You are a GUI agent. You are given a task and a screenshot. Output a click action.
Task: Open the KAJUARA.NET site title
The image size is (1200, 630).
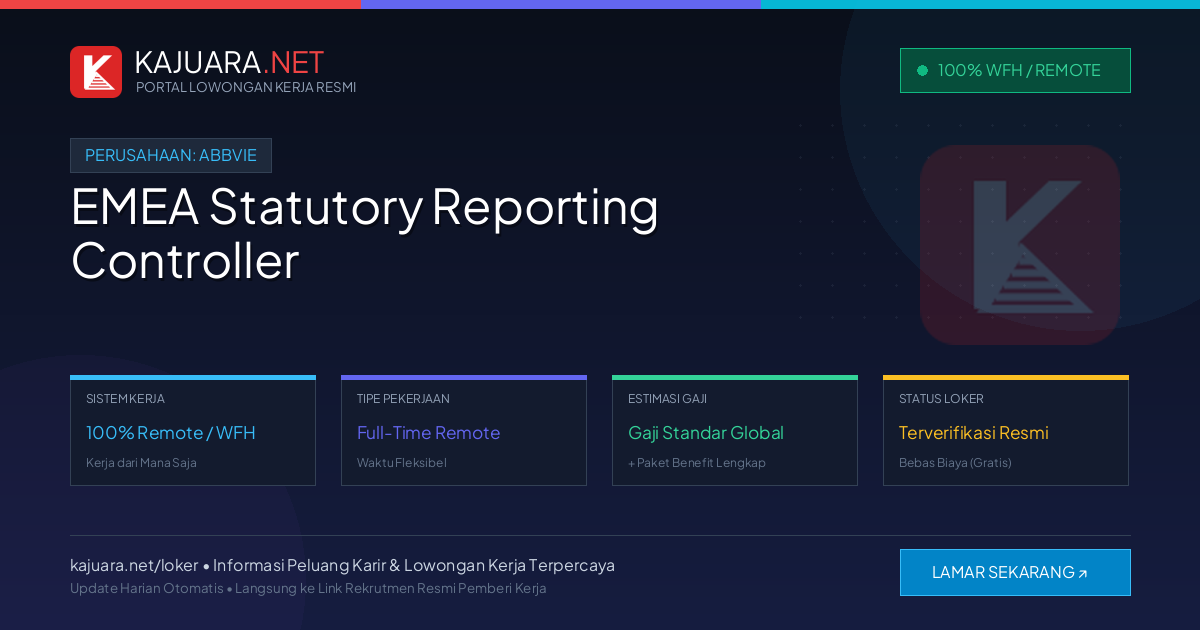(x=229, y=62)
